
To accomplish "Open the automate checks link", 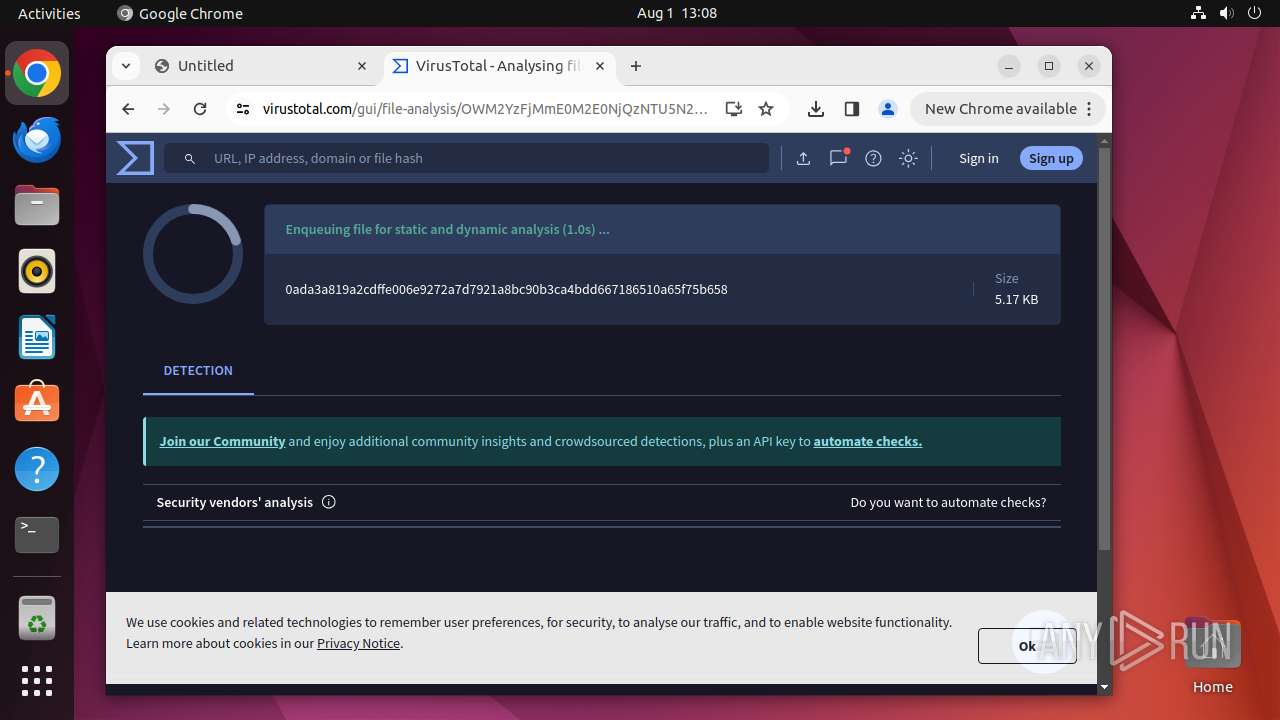I will (x=867, y=441).
